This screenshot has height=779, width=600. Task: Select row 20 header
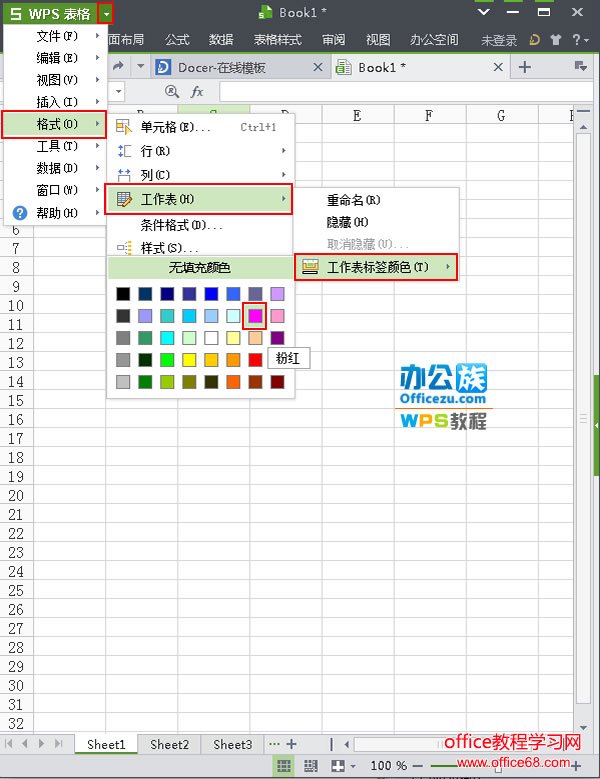pos(16,495)
